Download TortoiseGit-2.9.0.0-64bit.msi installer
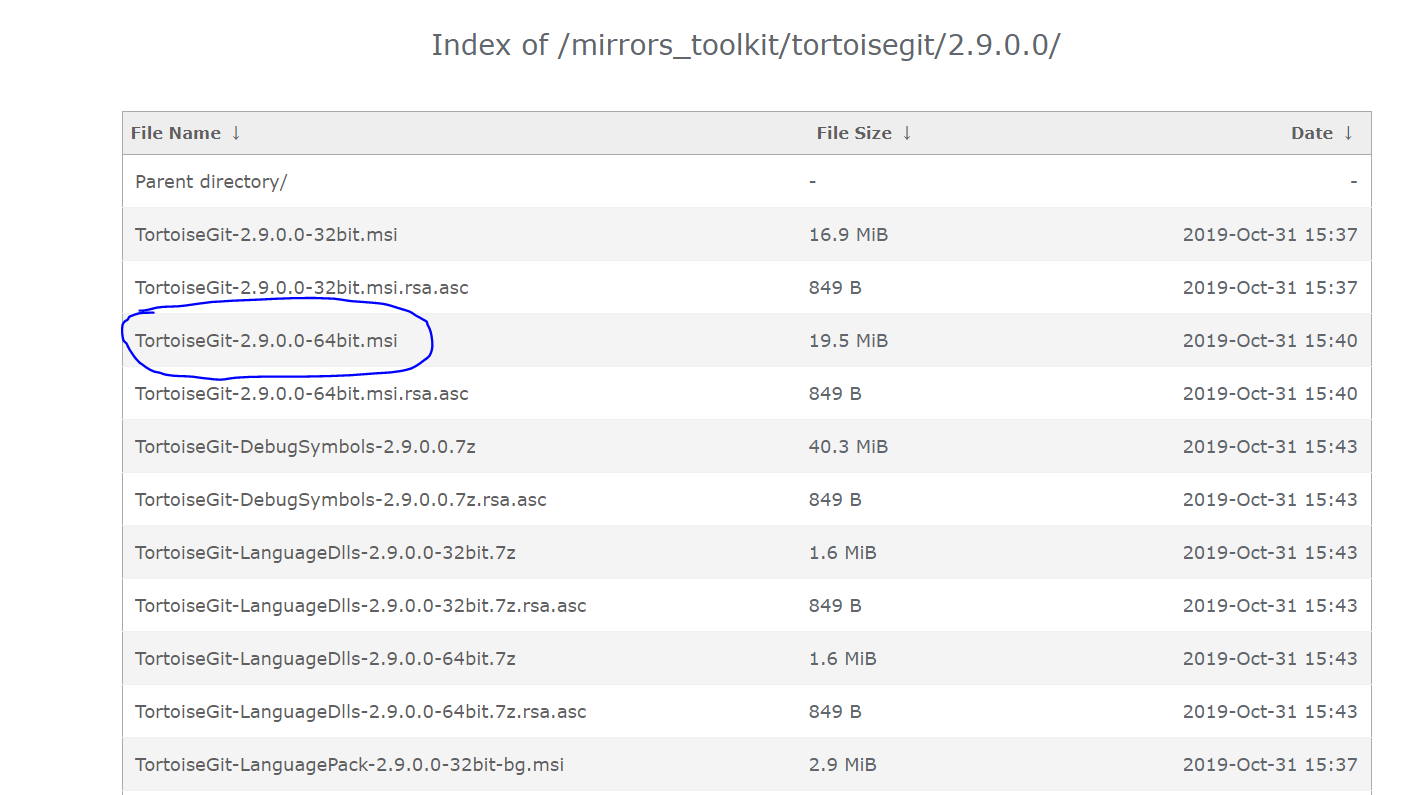 tap(266, 341)
